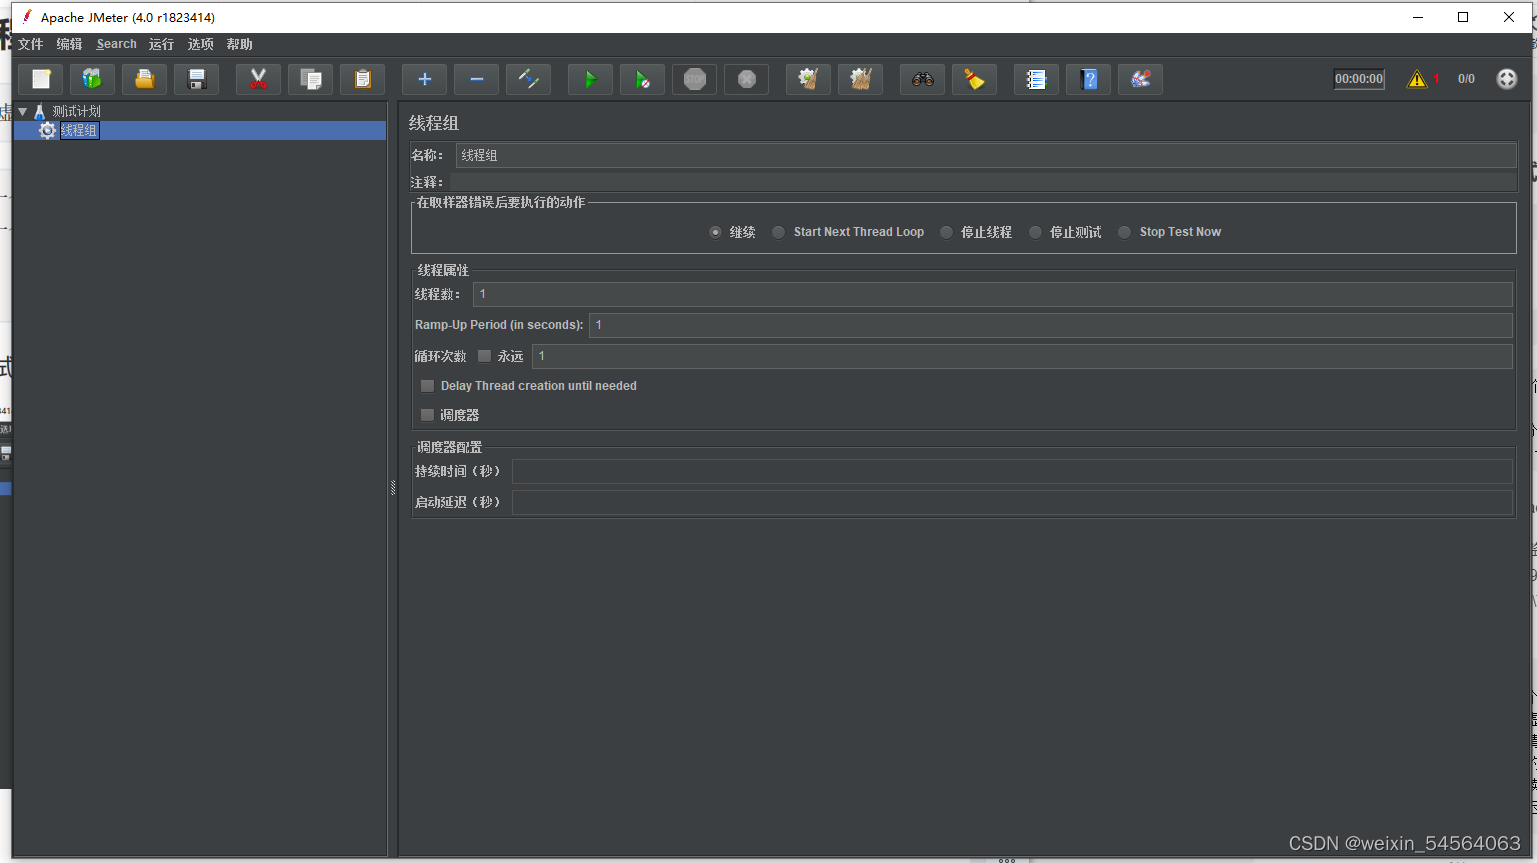Enable the 调度器 checkbox
Screen dimensions: 1537x863
pyautogui.click(x=428, y=415)
